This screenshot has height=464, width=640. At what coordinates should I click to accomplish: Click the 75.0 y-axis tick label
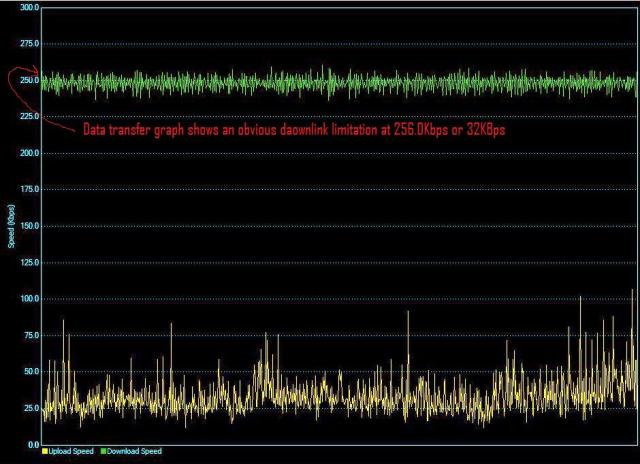(31, 335)
